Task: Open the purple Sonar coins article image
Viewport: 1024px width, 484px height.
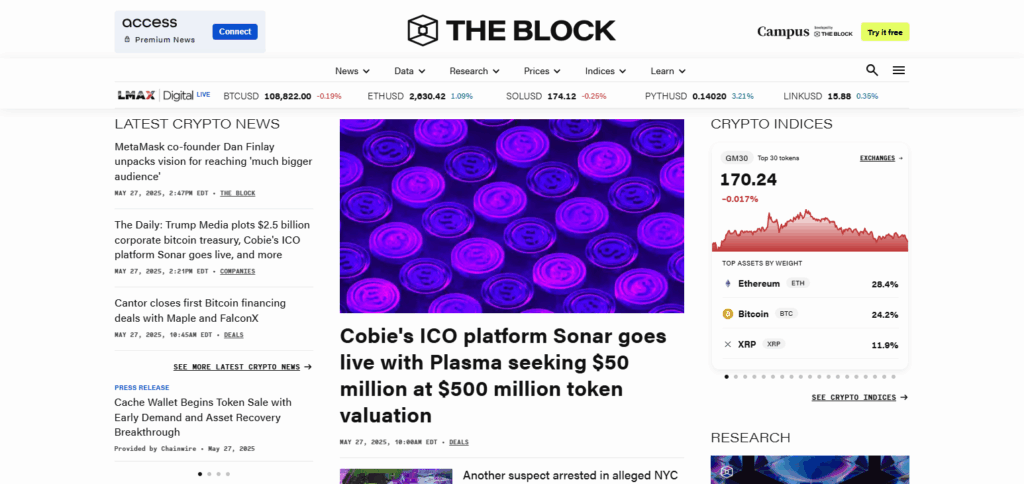Action: click(512, 216)
